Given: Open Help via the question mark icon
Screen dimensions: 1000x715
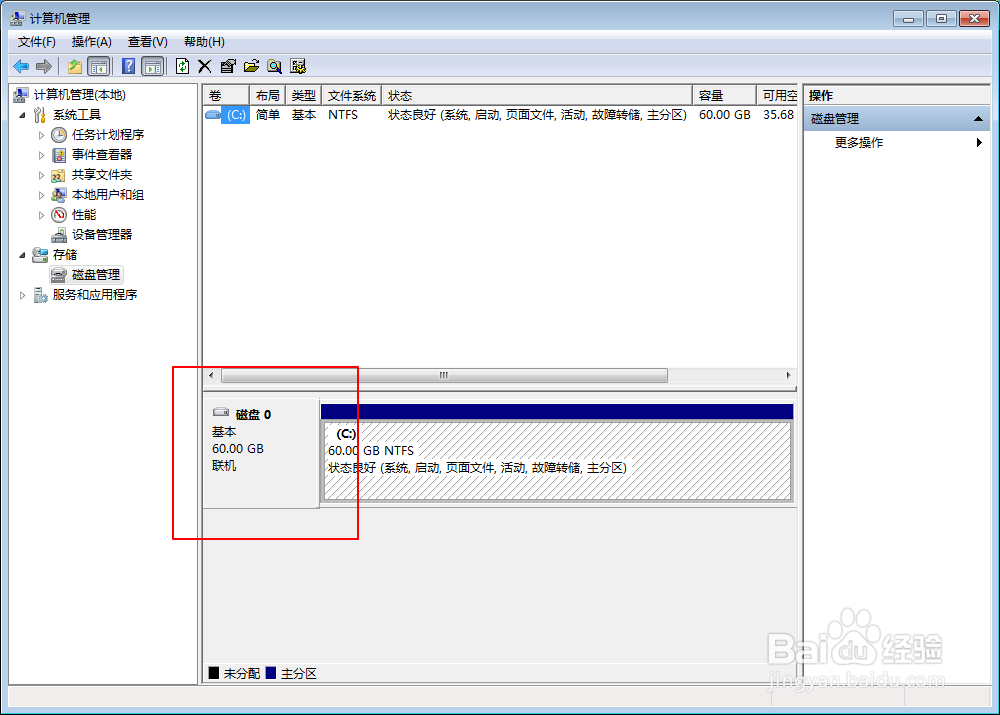Looking at the screenshot, I should click(128, 66).
